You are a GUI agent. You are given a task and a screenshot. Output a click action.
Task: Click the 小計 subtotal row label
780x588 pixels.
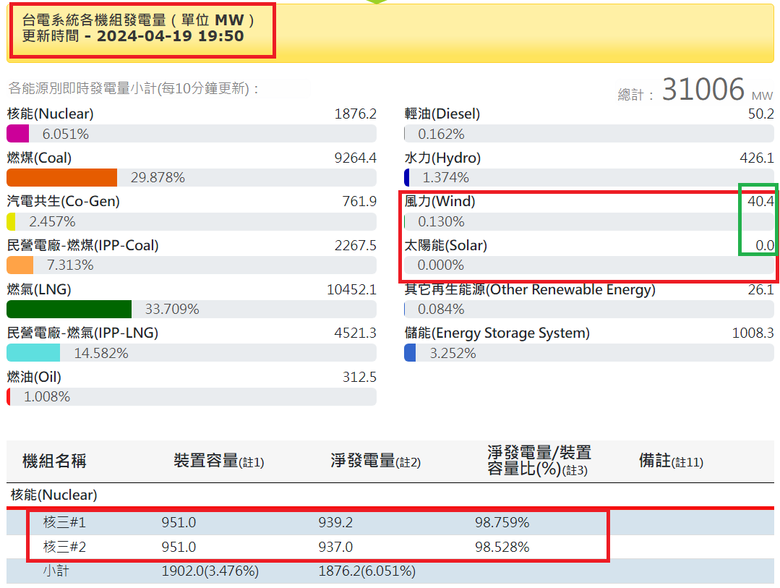pyautogui.click(x=56, y=571)
